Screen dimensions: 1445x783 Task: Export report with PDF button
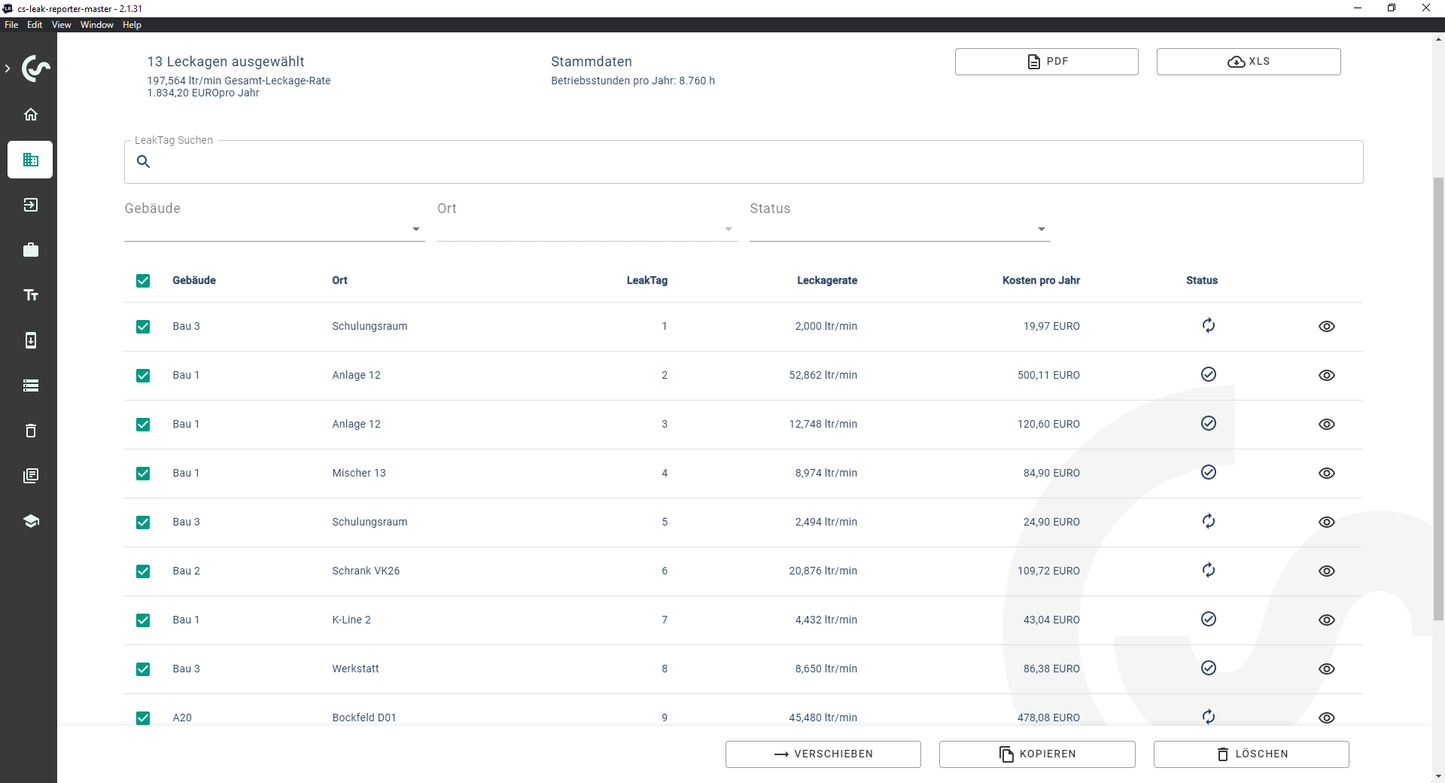[x=1046, y=62]
